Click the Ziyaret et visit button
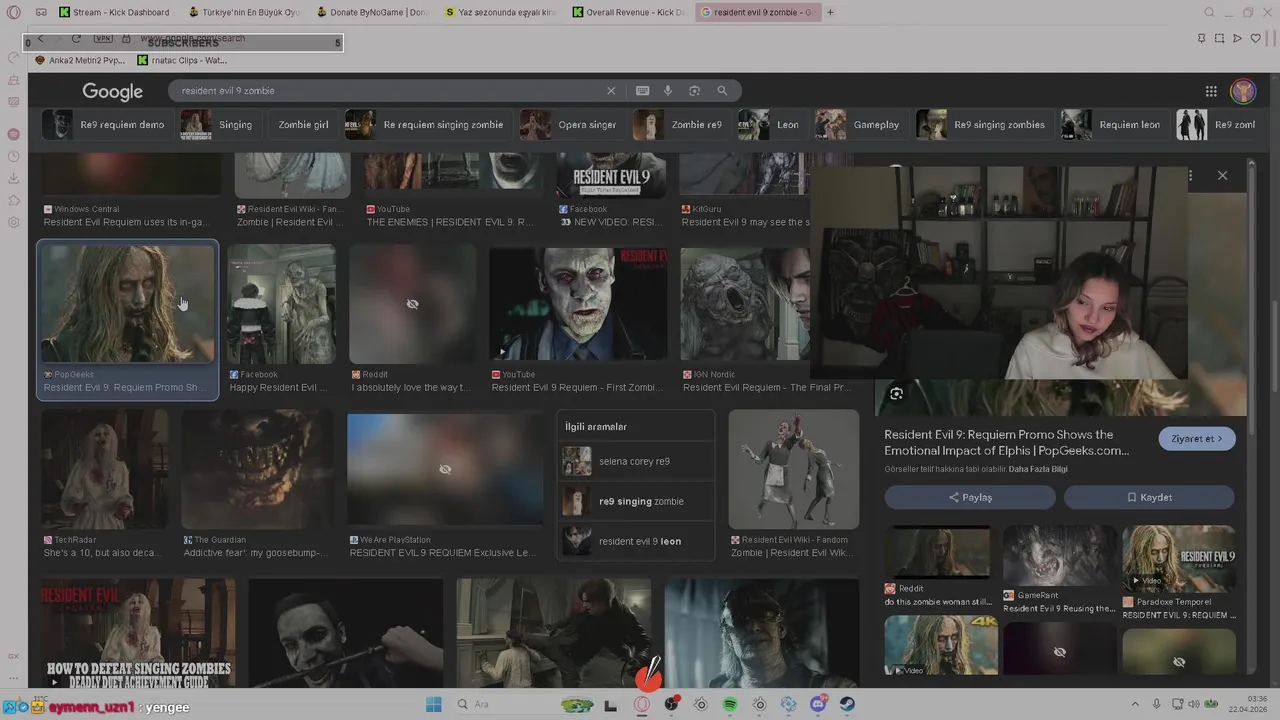The width and height of the screenshot is (1280, 720). [1197, 439]
